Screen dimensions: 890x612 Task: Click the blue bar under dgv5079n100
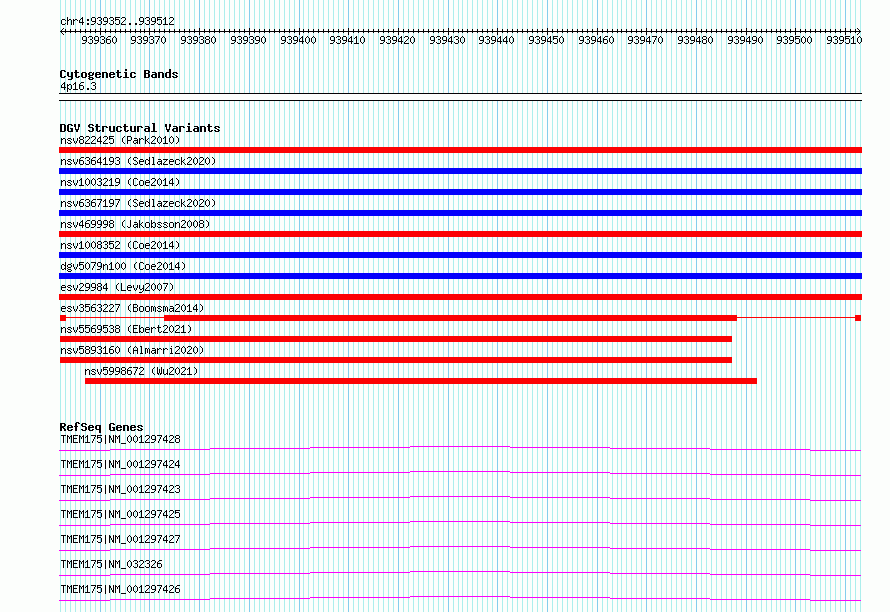(x=460, y=276)
